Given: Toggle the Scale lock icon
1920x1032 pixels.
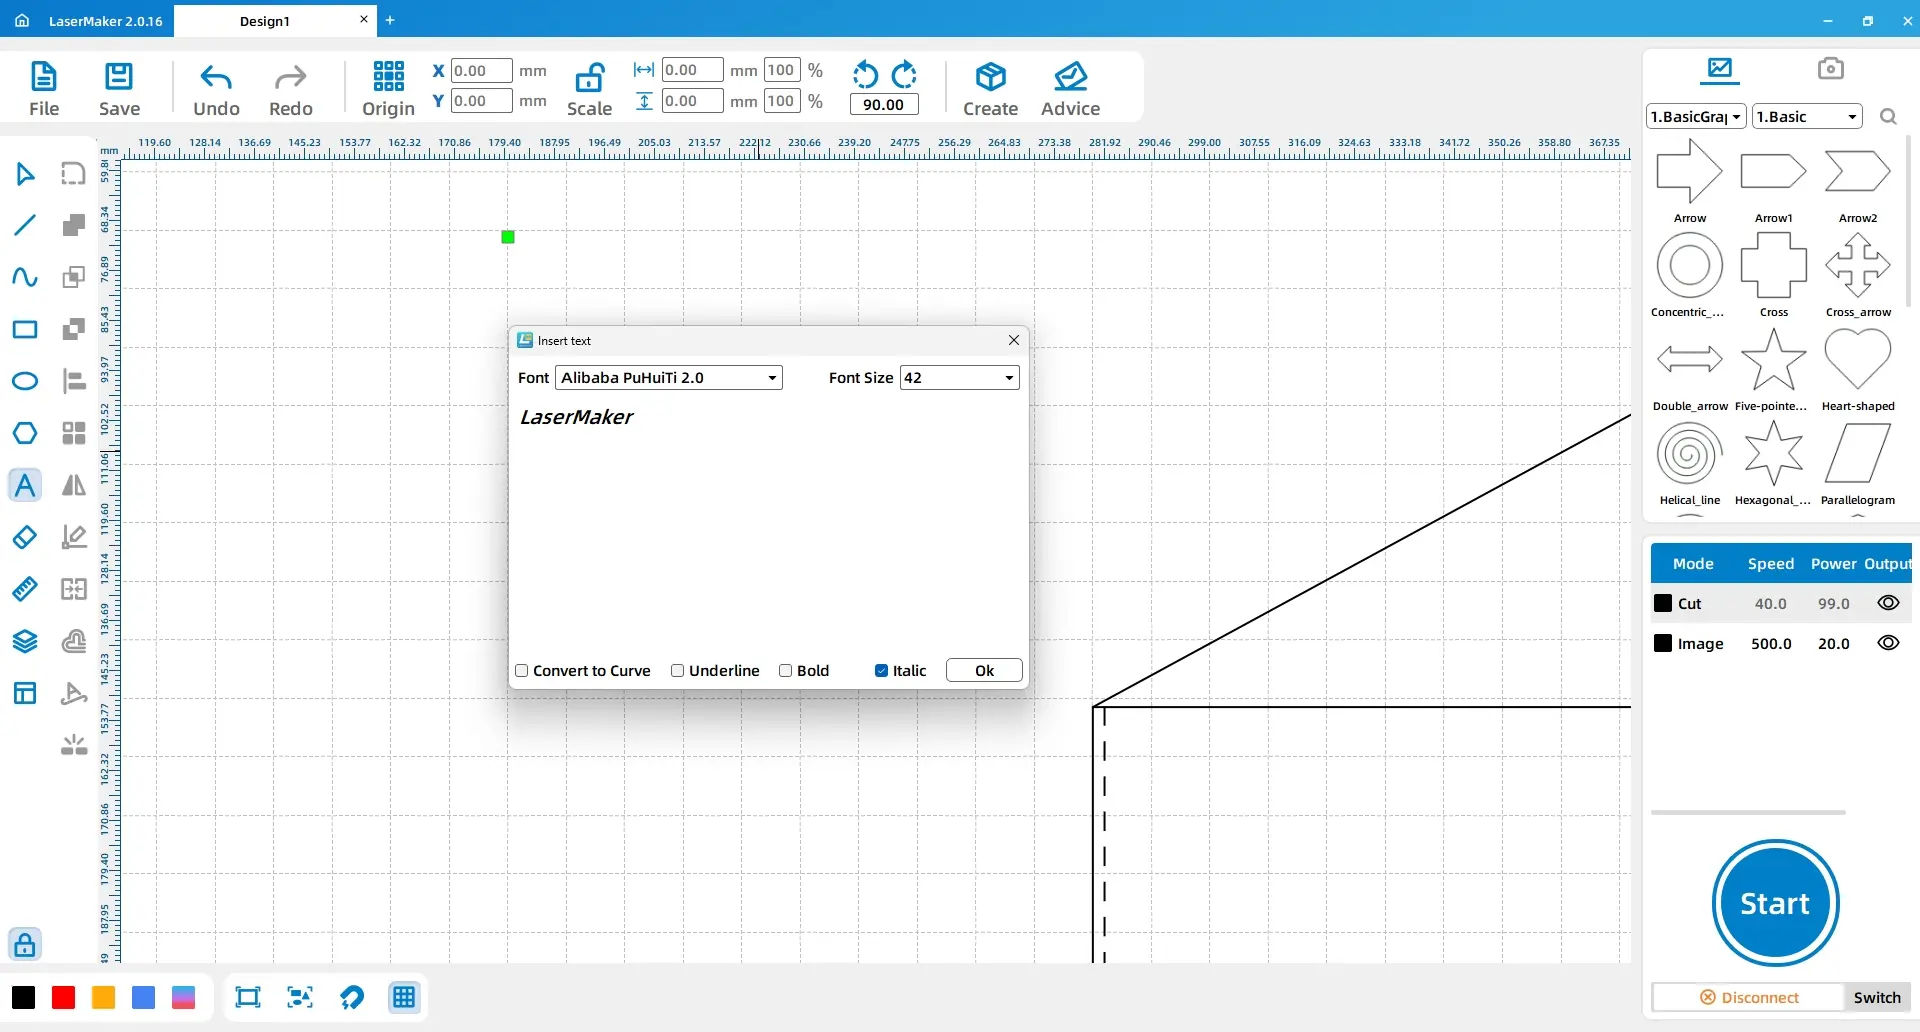Looking at the screenshot, I should [x=590, y=77].
